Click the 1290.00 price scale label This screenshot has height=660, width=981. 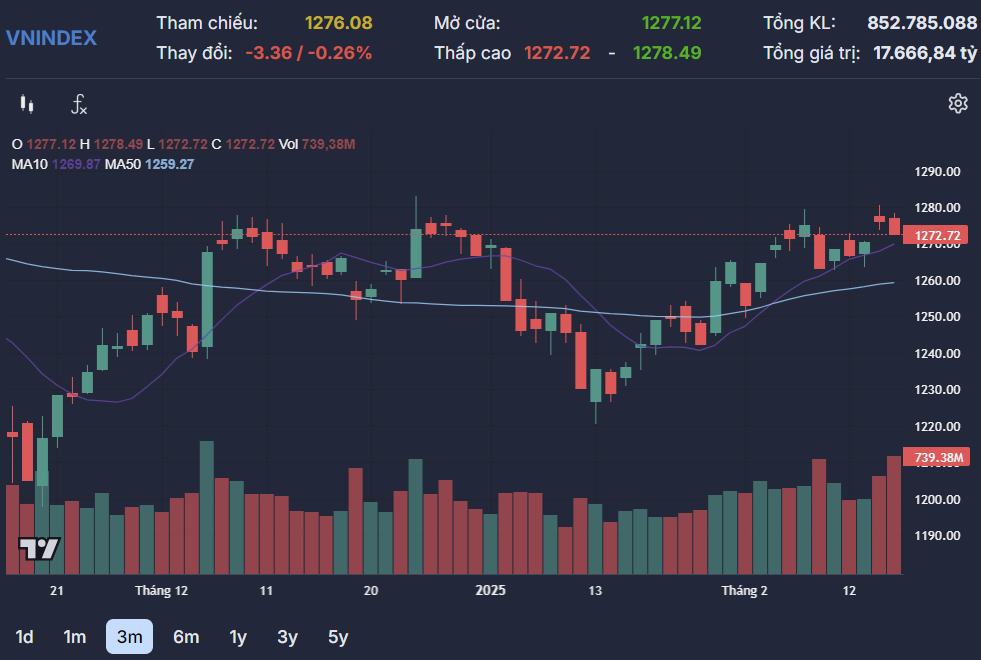click(937, 171)
